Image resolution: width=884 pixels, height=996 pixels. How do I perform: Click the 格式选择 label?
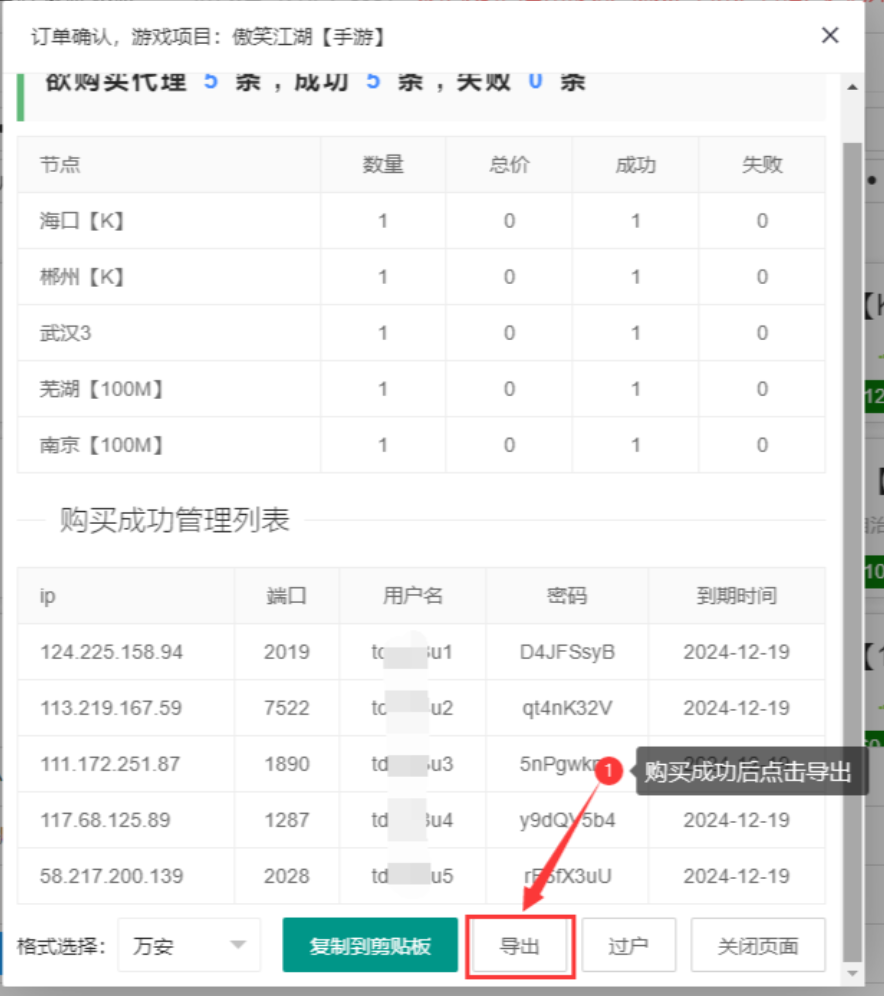(61, 946)
